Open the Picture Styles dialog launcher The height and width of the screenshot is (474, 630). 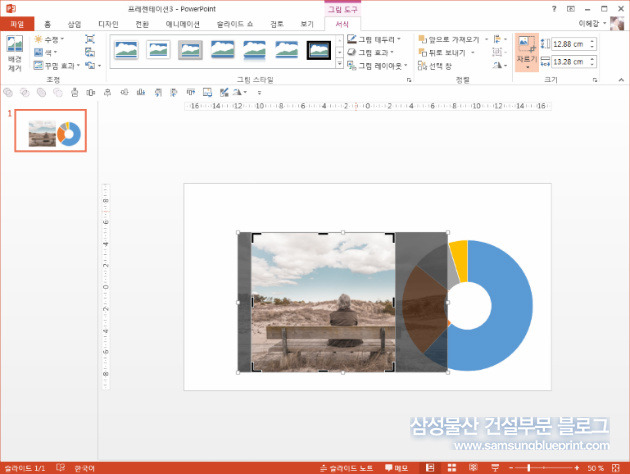409,80
